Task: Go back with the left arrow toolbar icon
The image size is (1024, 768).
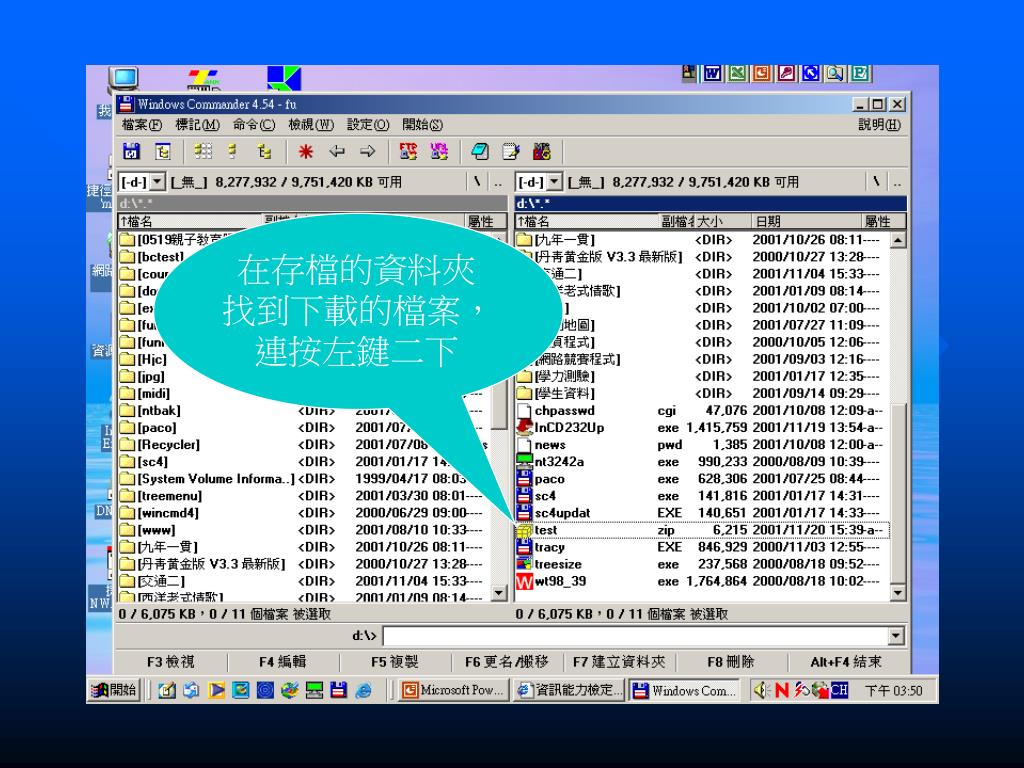Action: [336, 152]
